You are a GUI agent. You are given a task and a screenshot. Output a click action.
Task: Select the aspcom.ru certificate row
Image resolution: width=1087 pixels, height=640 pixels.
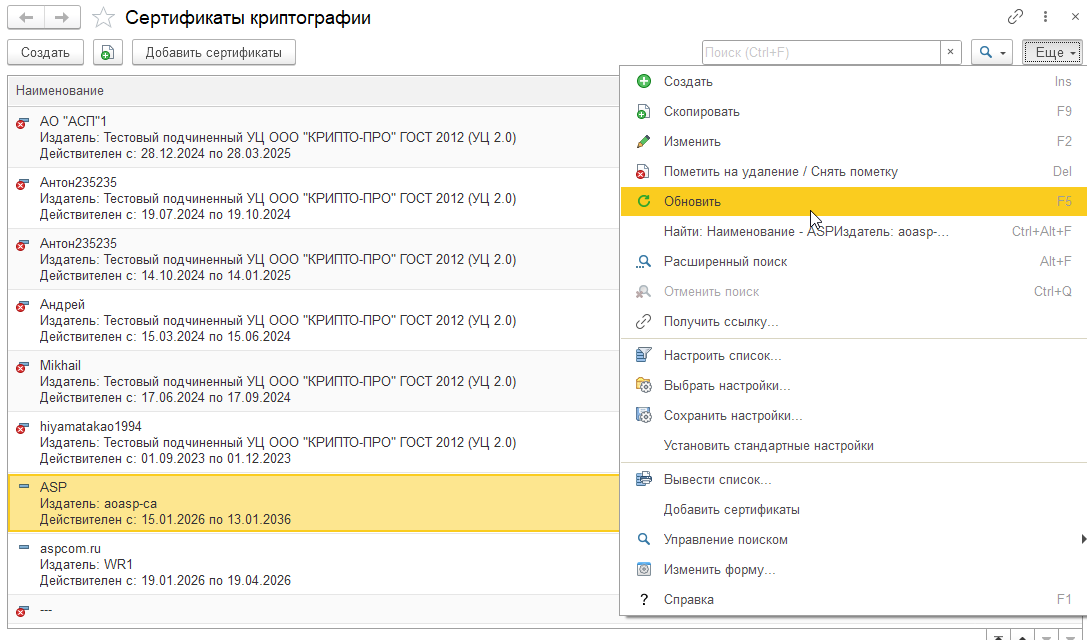(300, 564)
